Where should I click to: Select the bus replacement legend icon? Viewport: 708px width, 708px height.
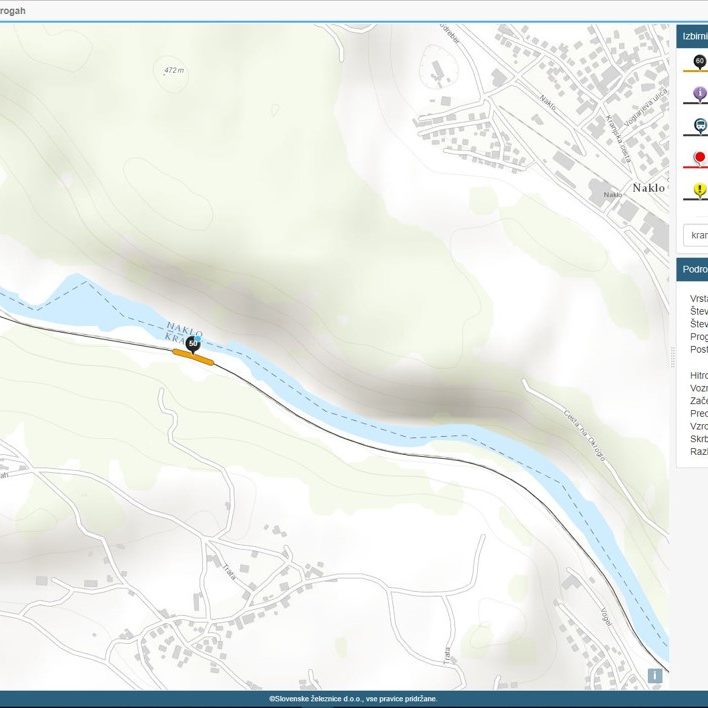pos(699,126)
